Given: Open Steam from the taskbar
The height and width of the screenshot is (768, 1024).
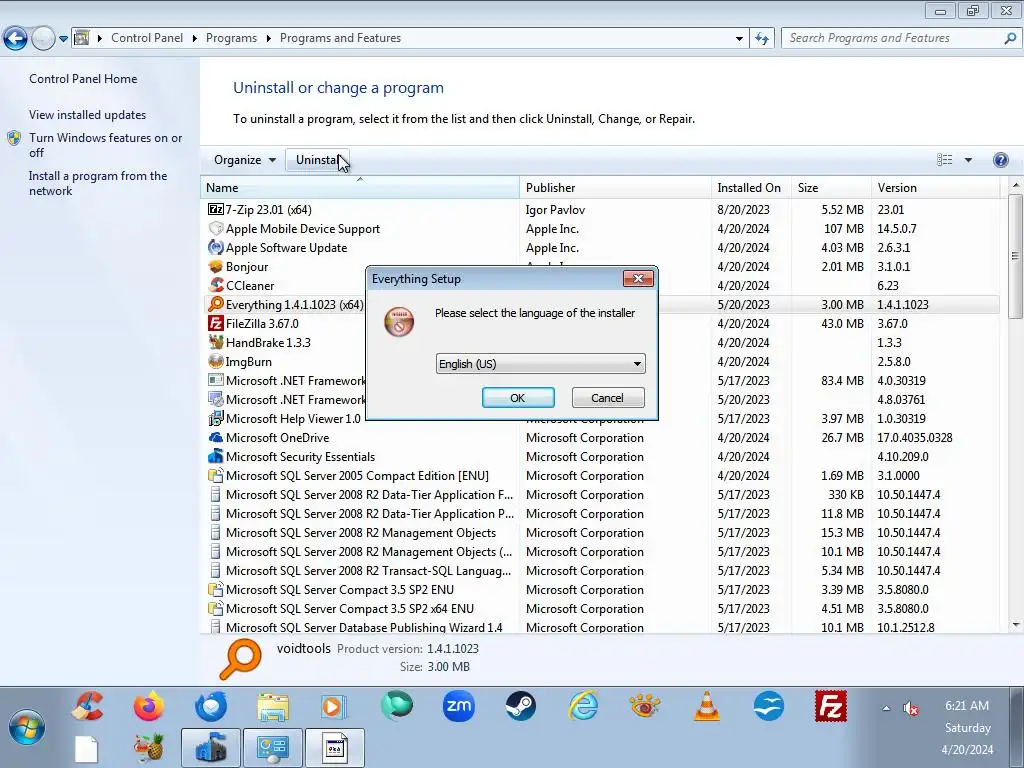Looking at the screenshot, I should click(520, 706).
